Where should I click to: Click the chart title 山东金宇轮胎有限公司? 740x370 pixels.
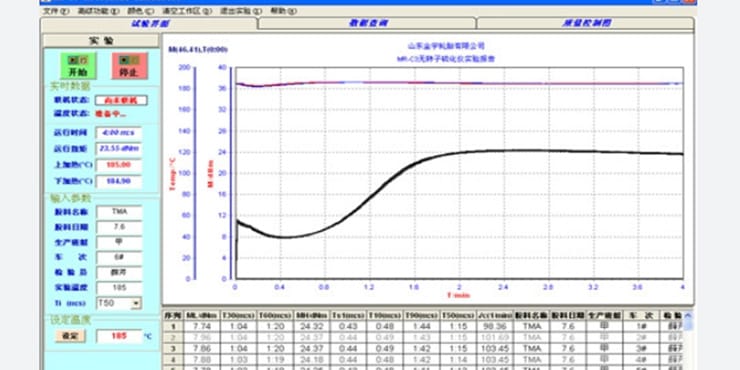[x=446, y=46]
